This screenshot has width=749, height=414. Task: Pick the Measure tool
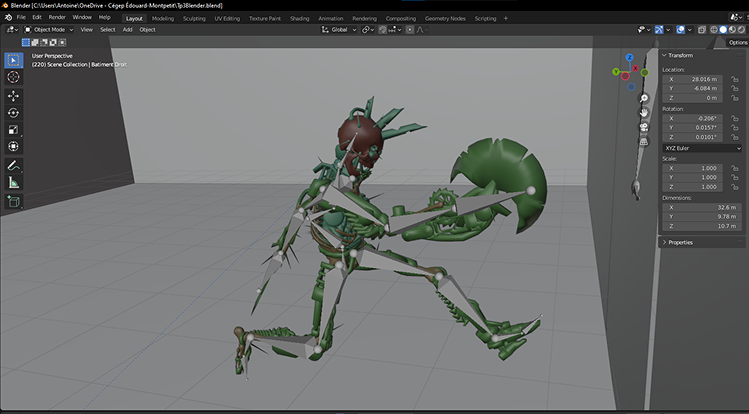coord(13,182)
